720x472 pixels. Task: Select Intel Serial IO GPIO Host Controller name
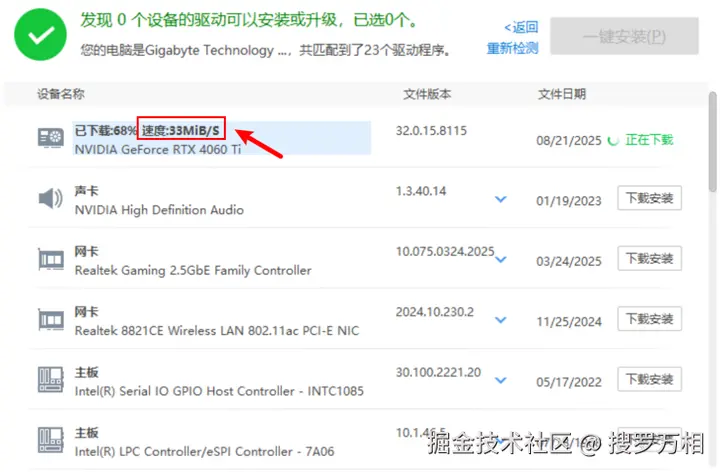tap(219, 391)
